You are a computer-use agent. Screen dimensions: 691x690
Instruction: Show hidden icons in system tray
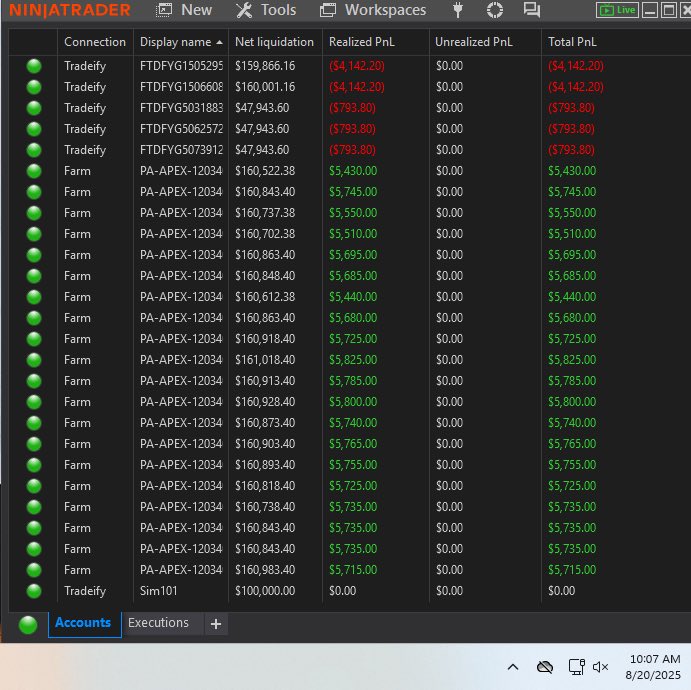pos(513,667)
